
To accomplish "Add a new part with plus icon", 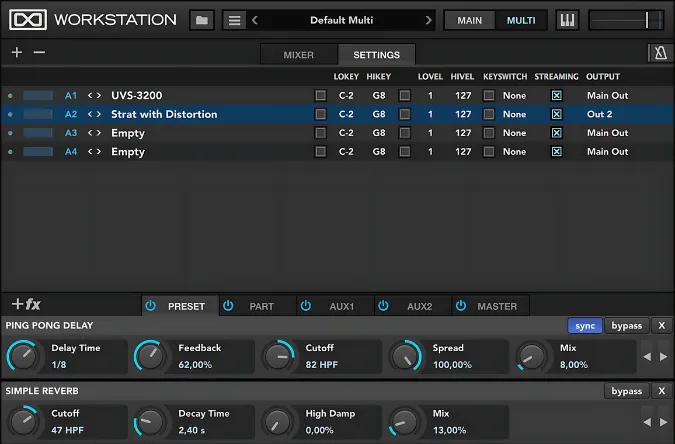I will pyautogui.click(x=17, y=52).
